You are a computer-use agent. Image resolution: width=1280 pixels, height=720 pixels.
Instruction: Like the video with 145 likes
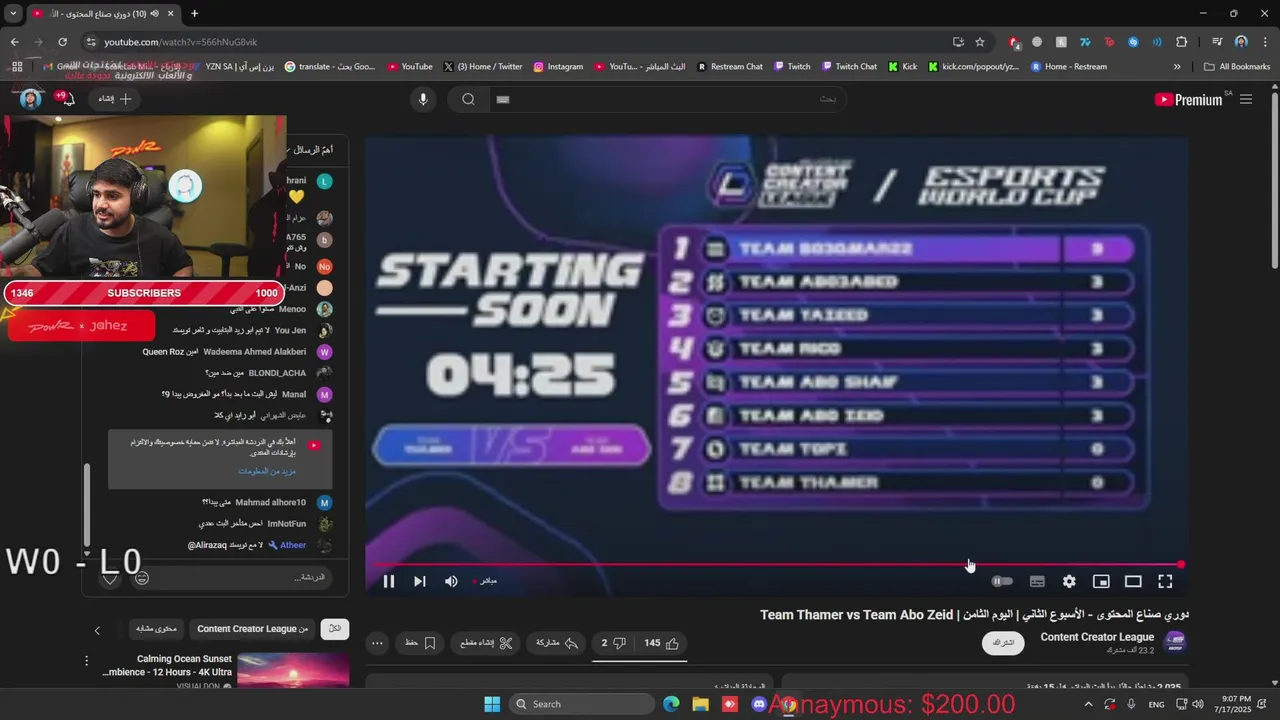pyautogui.click(x=662, y=643)
